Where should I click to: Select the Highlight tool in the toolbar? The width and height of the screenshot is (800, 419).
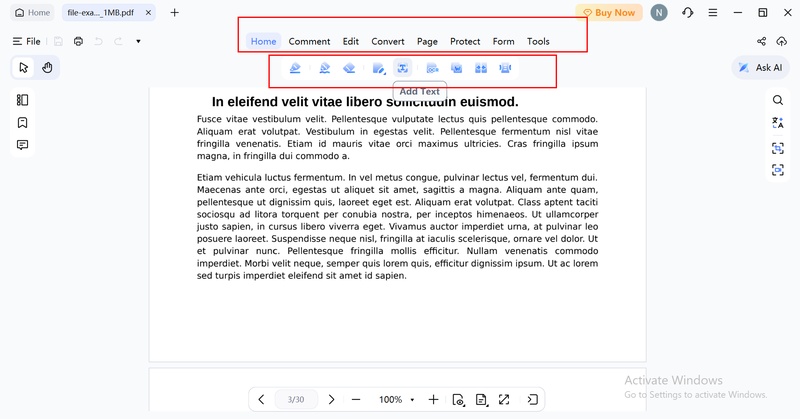tap(295, 68)
